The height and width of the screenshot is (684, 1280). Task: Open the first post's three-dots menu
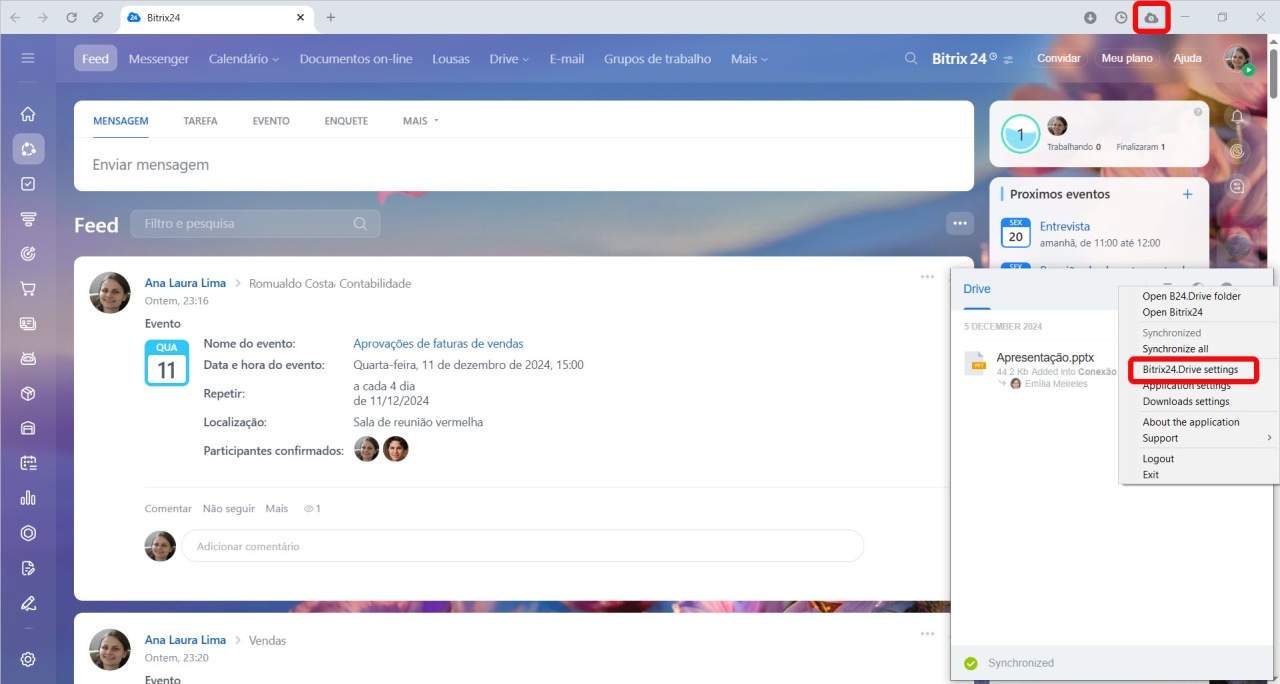pos(927,277)
